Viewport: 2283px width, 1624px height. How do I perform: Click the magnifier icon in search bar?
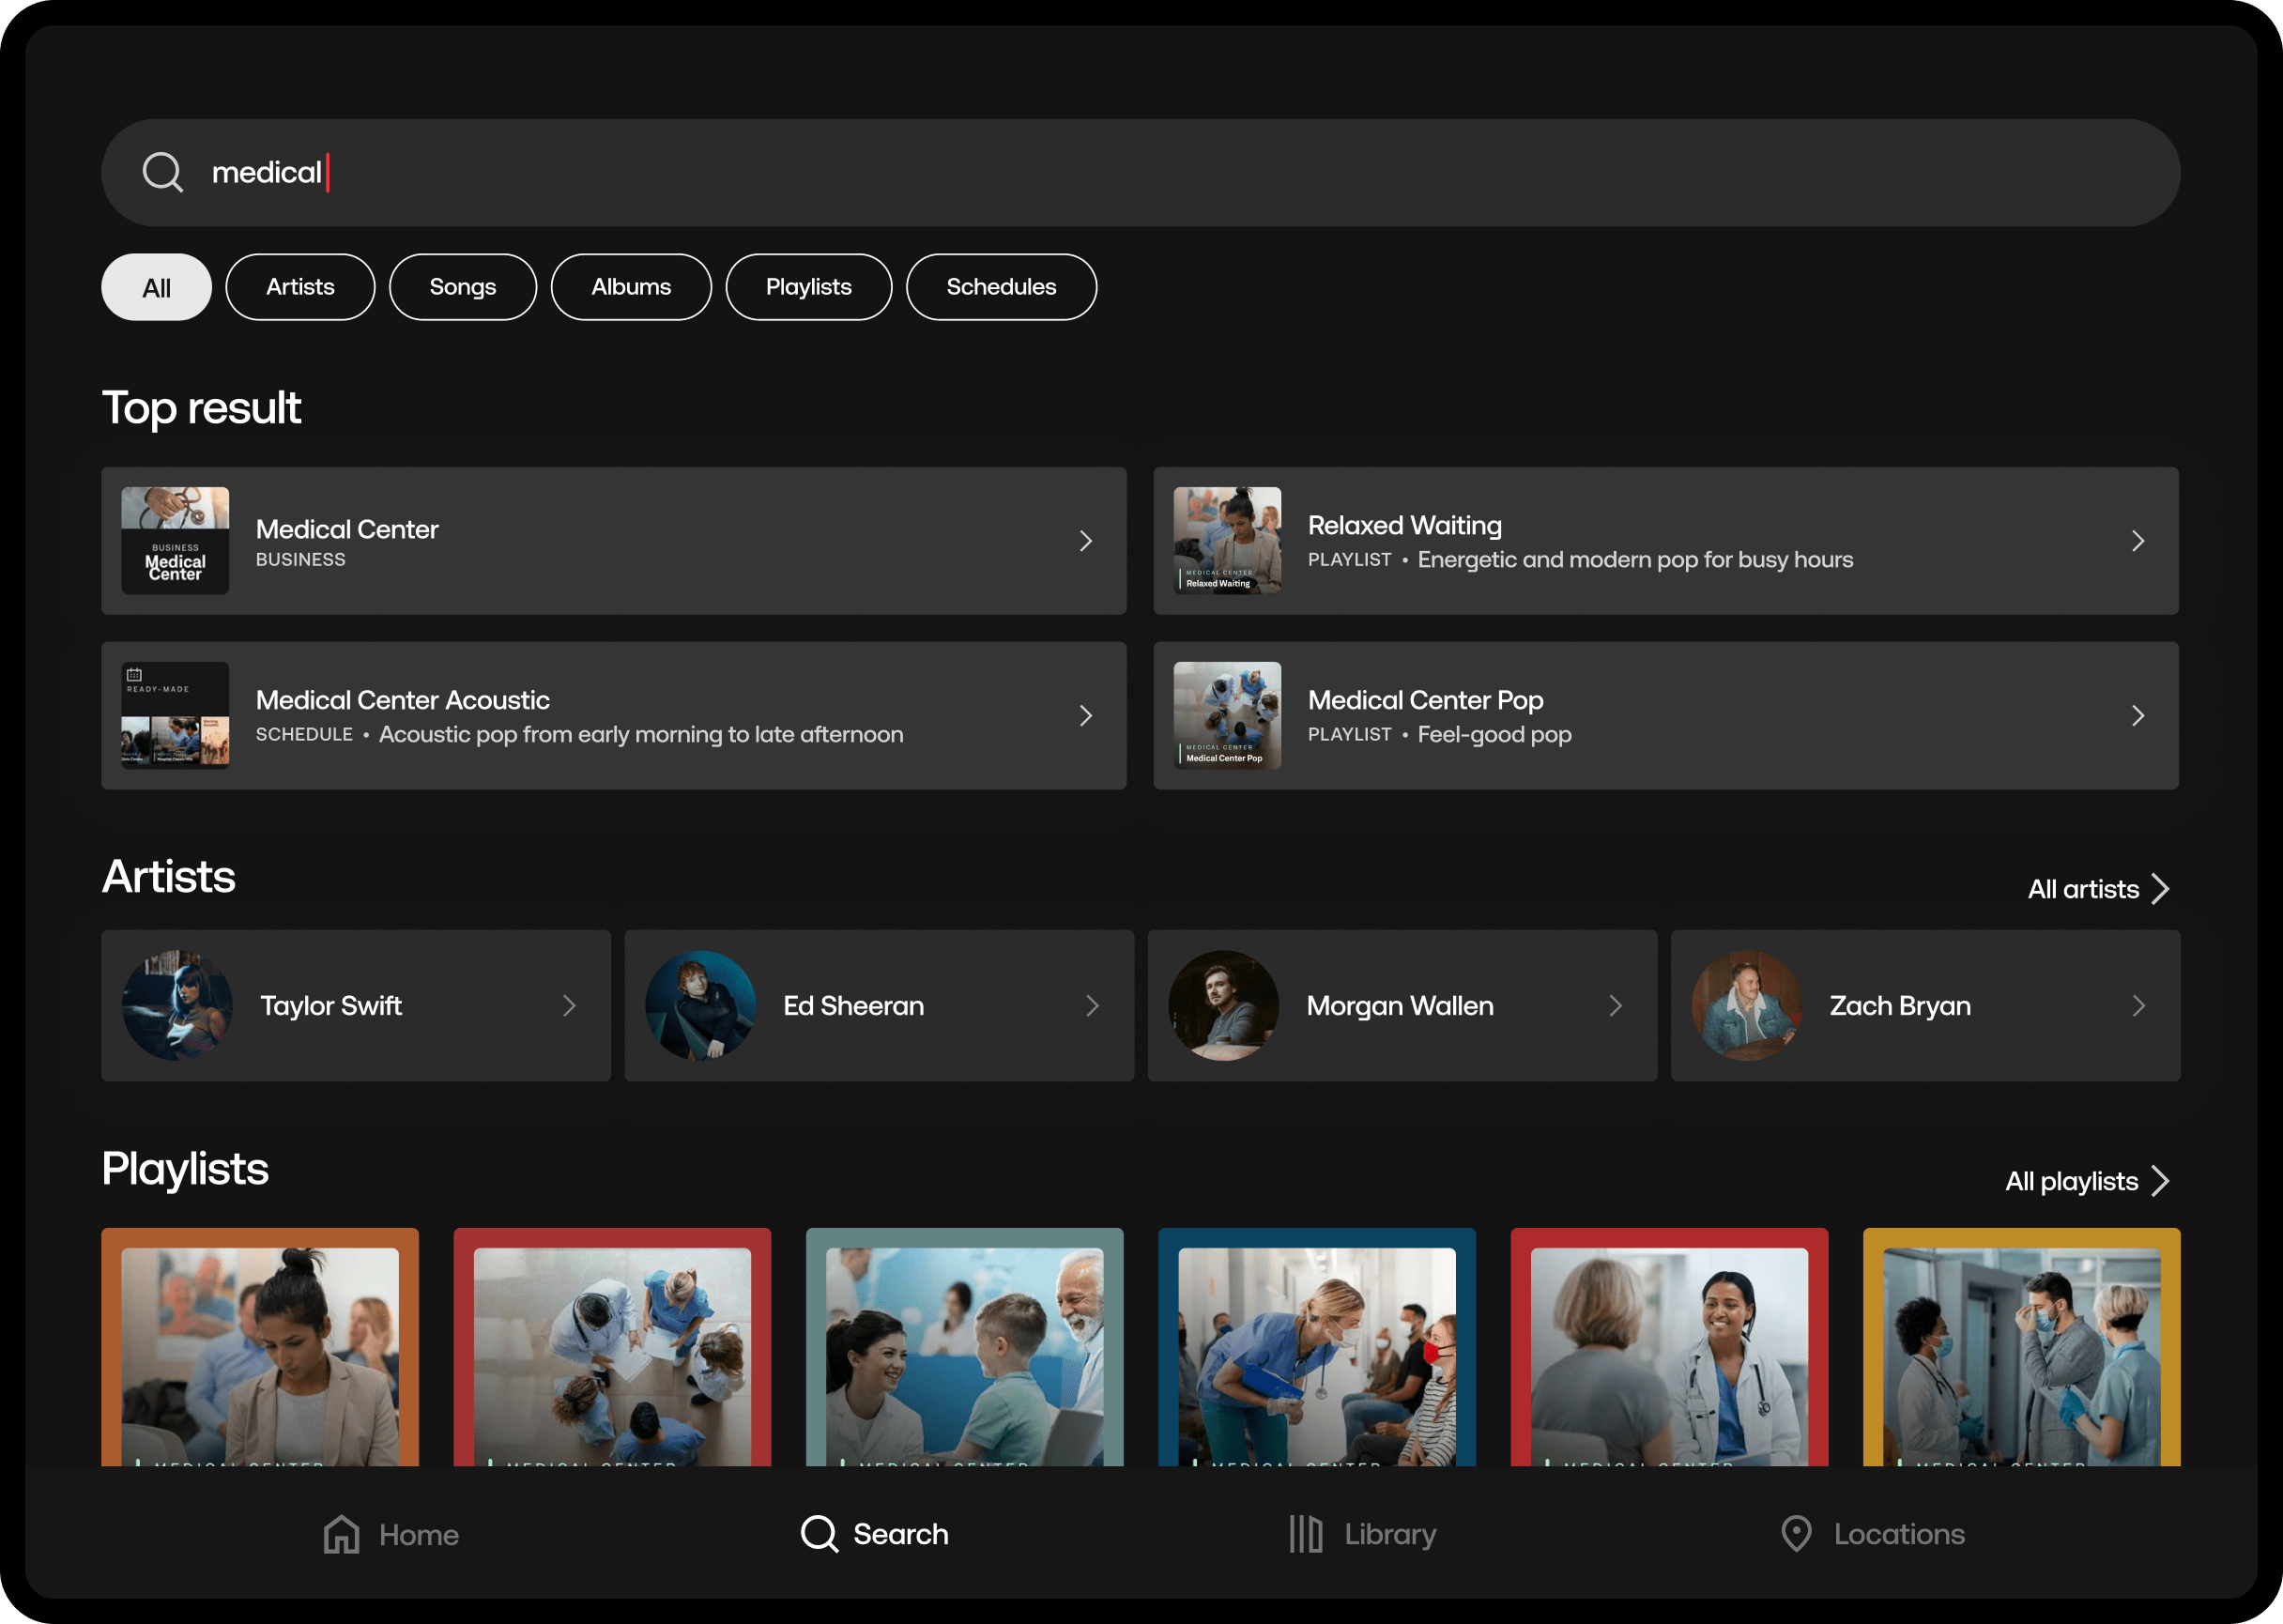[x=162, y=172]
